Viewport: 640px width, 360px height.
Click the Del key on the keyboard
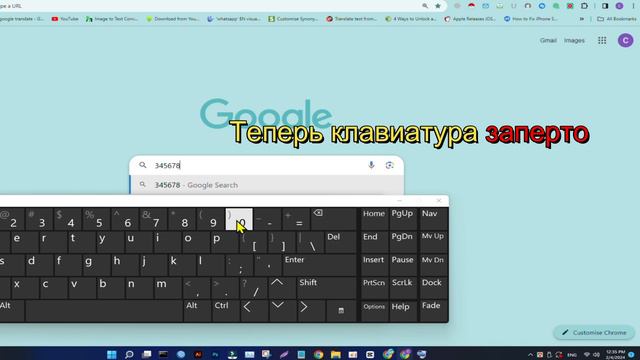(x=341, y=242)
